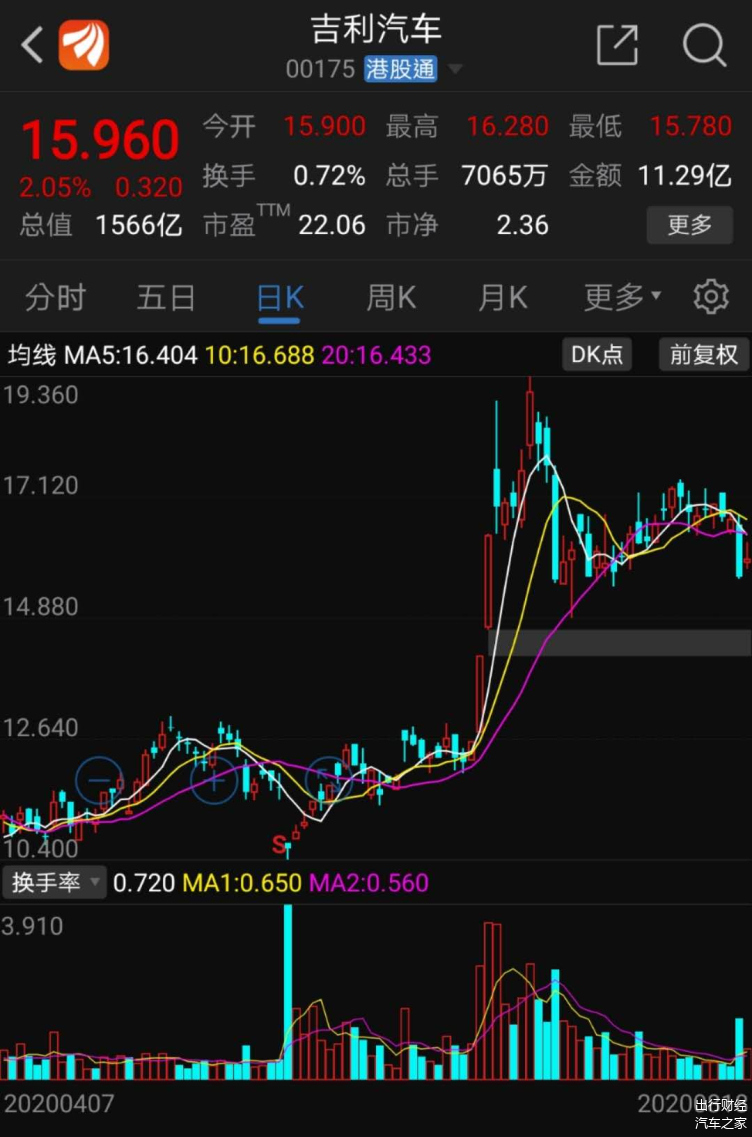This screenshot has width=752, height=1137.
Task: Open the search magnifier icon
Action: click(x=704, y=45)
